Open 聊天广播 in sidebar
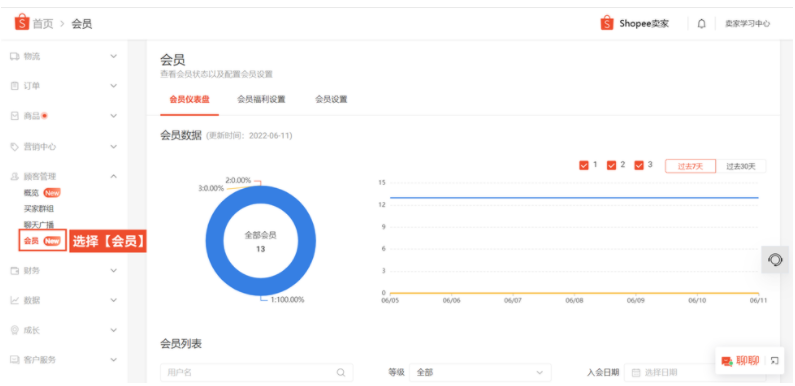The width and height of the screenshot is (795, 386). pyautogui.click(x=39, y=225)
